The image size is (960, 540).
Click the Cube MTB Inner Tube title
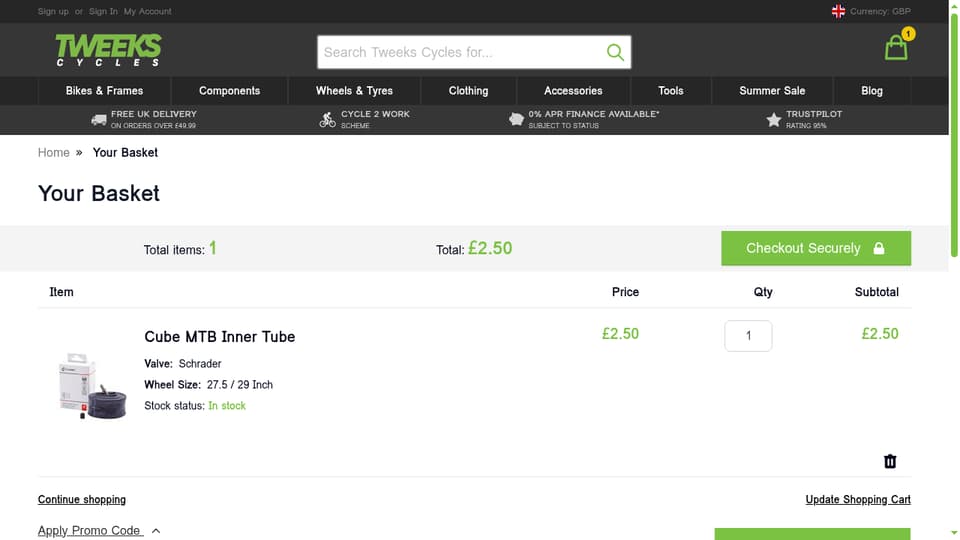[x=220, y=337]
